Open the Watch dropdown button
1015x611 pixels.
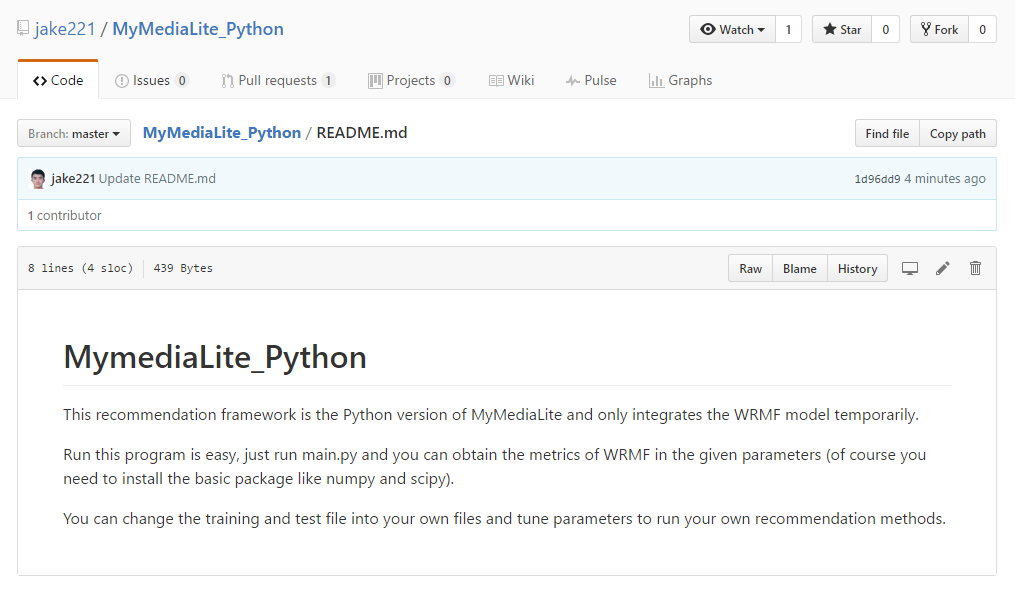732,30
